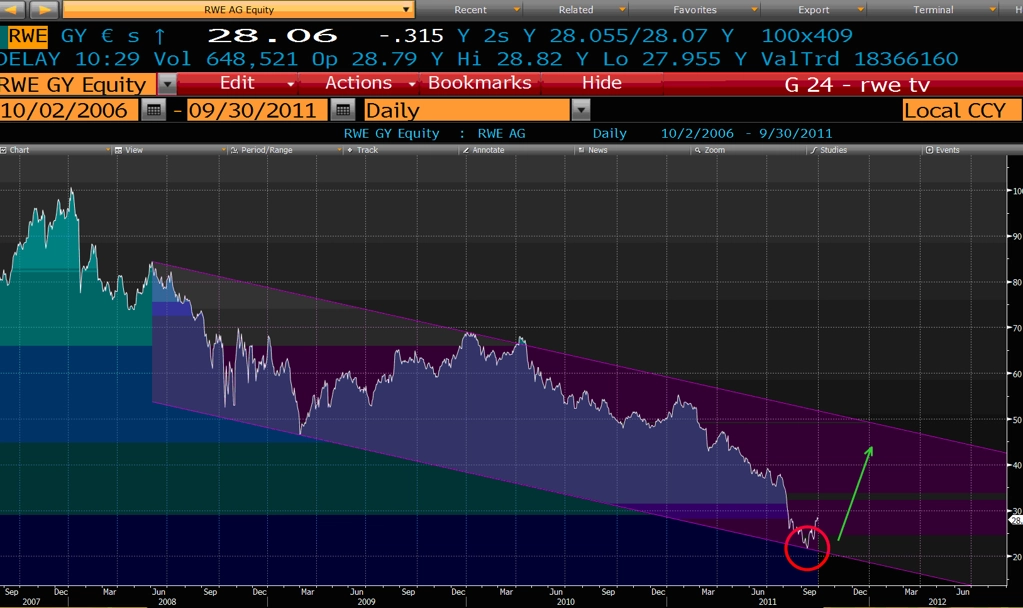Click the chart subtitle 'RWE GY Equity : RWE AG'
The image size is (1023, 608).
coord(435,134)
